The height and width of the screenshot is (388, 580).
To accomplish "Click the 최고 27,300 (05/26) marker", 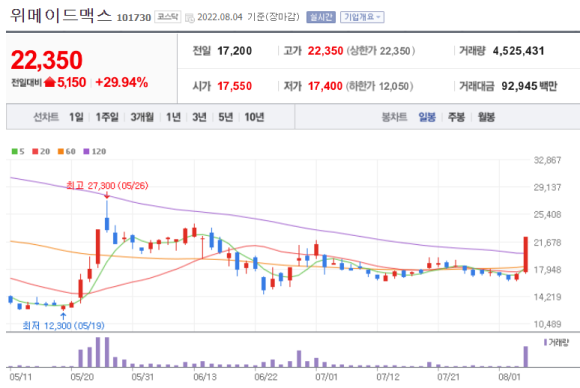I will click(x=107, y=185).
